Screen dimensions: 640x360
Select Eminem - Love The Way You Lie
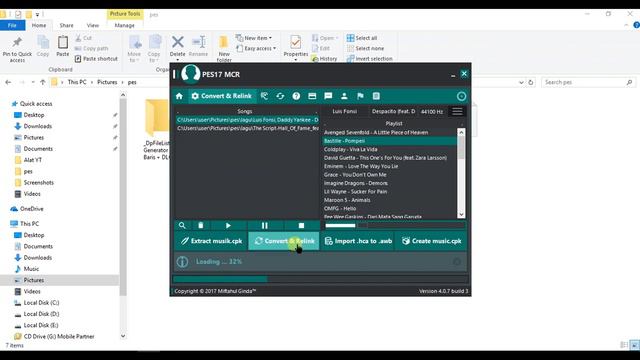(361, 166)
